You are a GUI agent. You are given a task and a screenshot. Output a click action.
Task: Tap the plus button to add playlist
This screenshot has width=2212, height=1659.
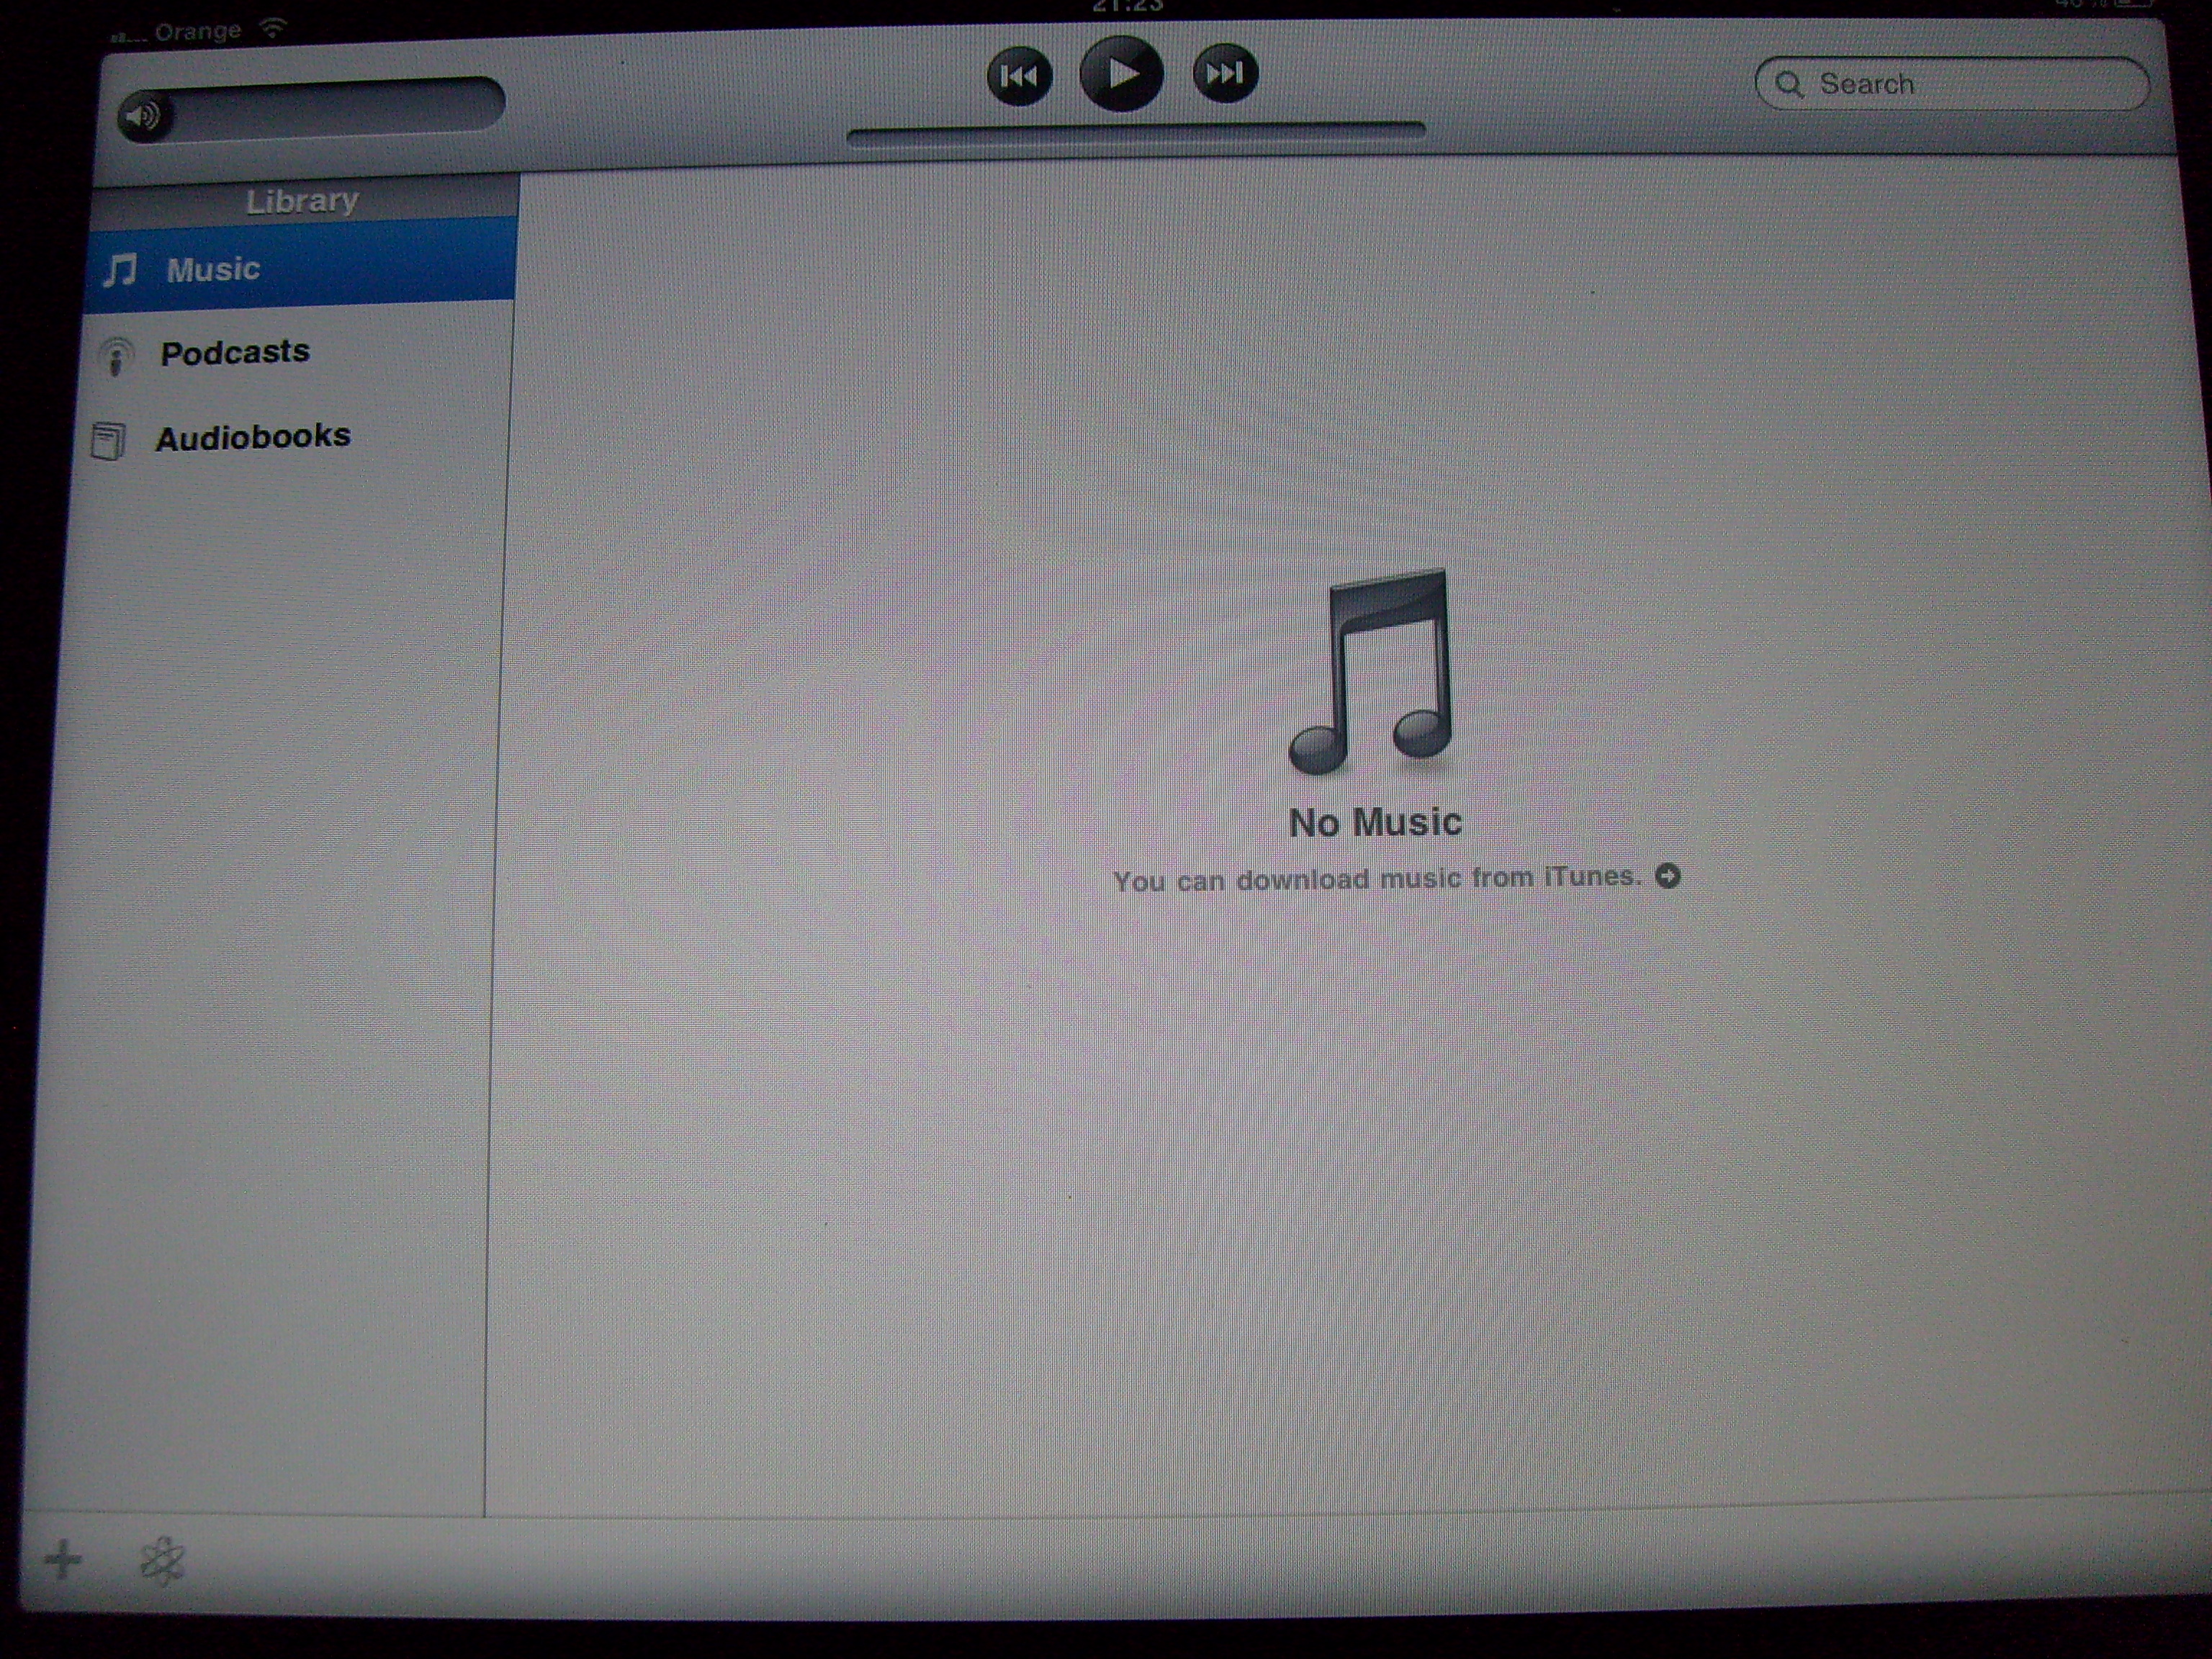(x=63, y=1559)
